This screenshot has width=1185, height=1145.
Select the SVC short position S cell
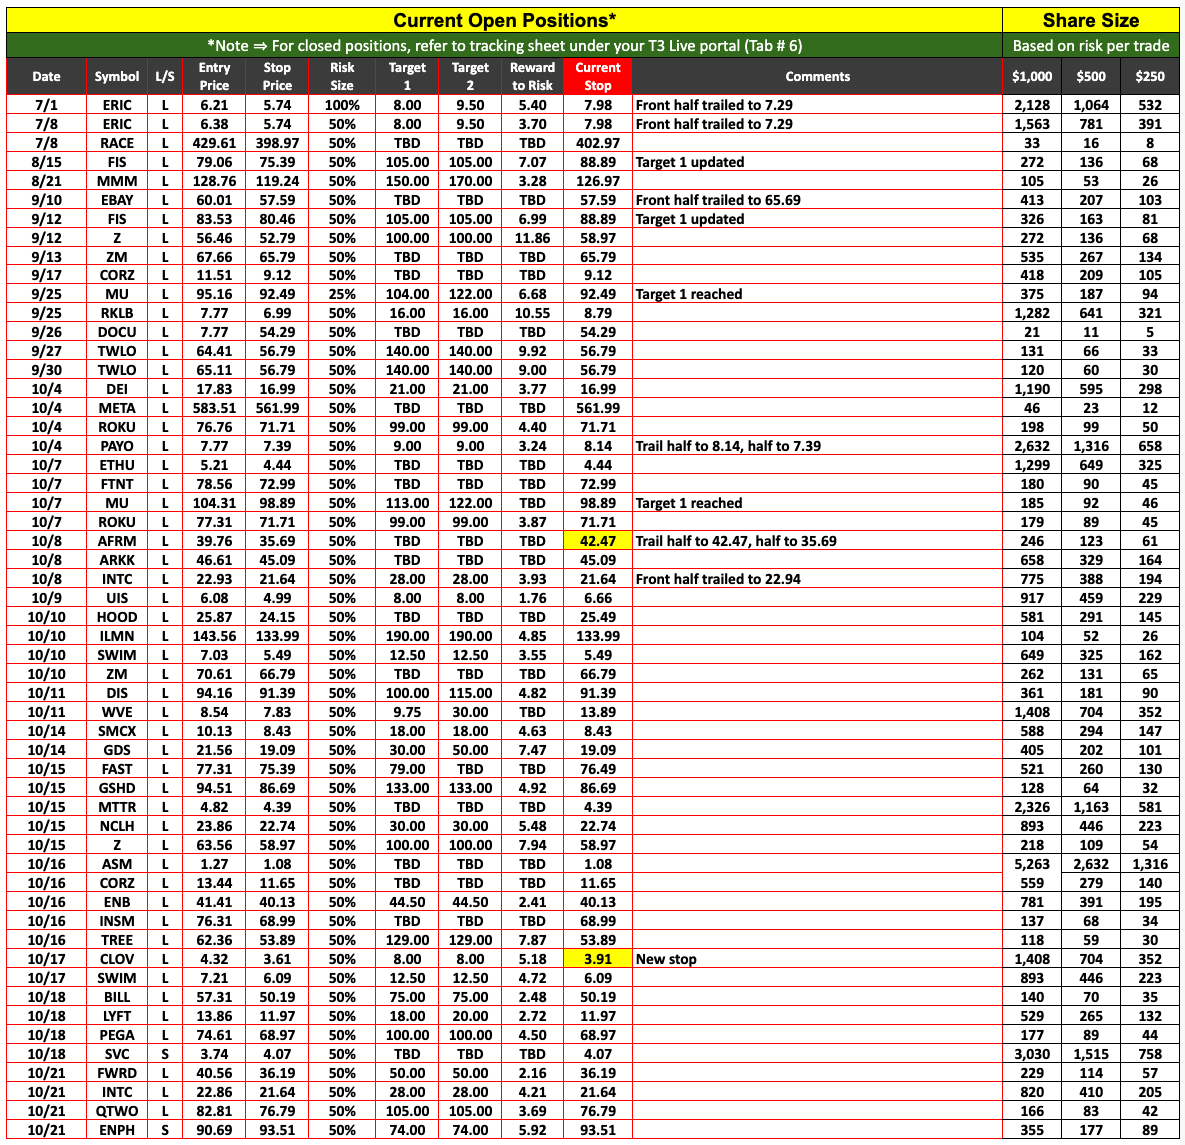click(x=165, y=1054)
